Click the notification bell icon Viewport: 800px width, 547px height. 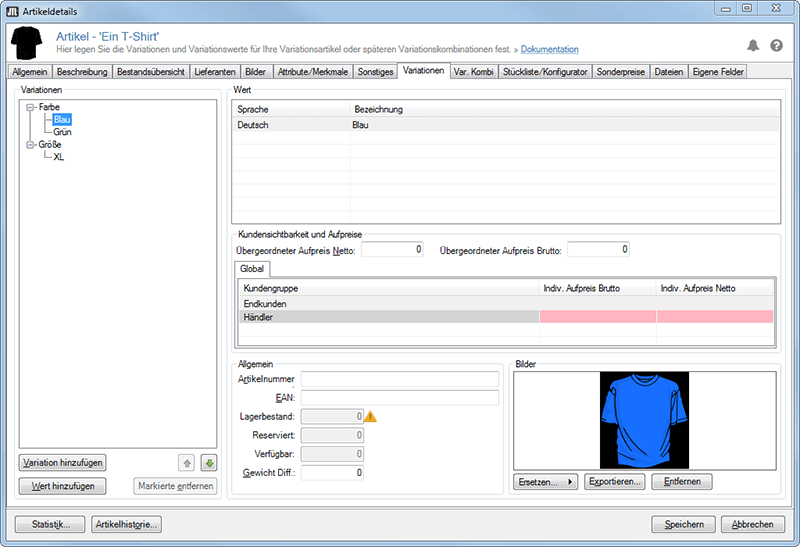[753, 45]
